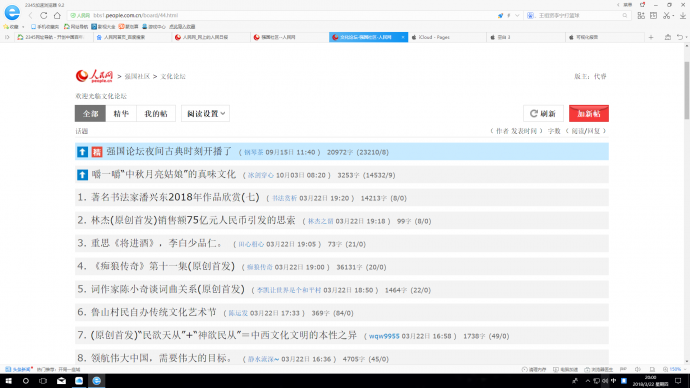Close the active 文化论坛 tab

(403, 37)
